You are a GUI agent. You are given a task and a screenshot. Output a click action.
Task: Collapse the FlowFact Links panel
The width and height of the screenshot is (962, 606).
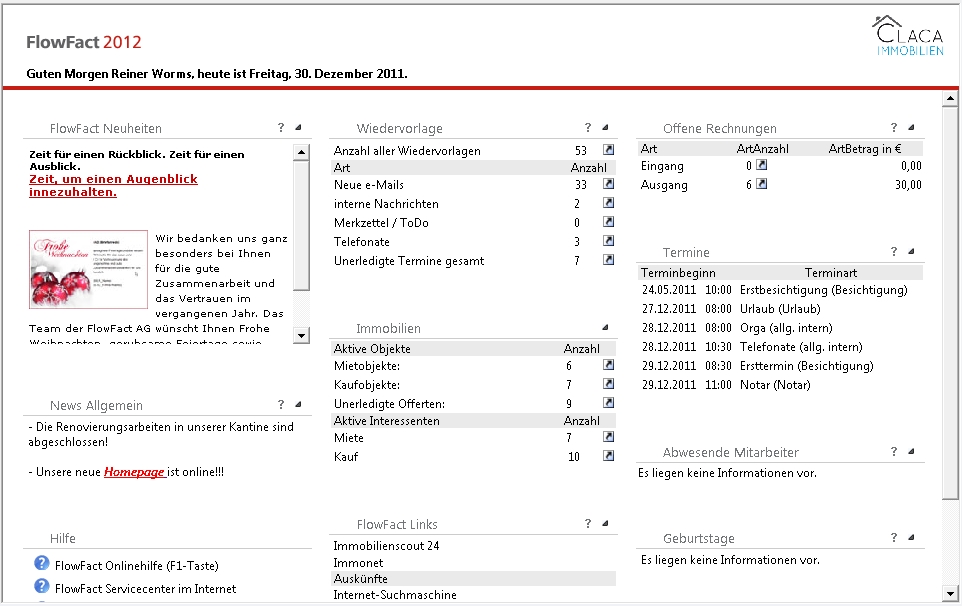click(x=605, y=523)
